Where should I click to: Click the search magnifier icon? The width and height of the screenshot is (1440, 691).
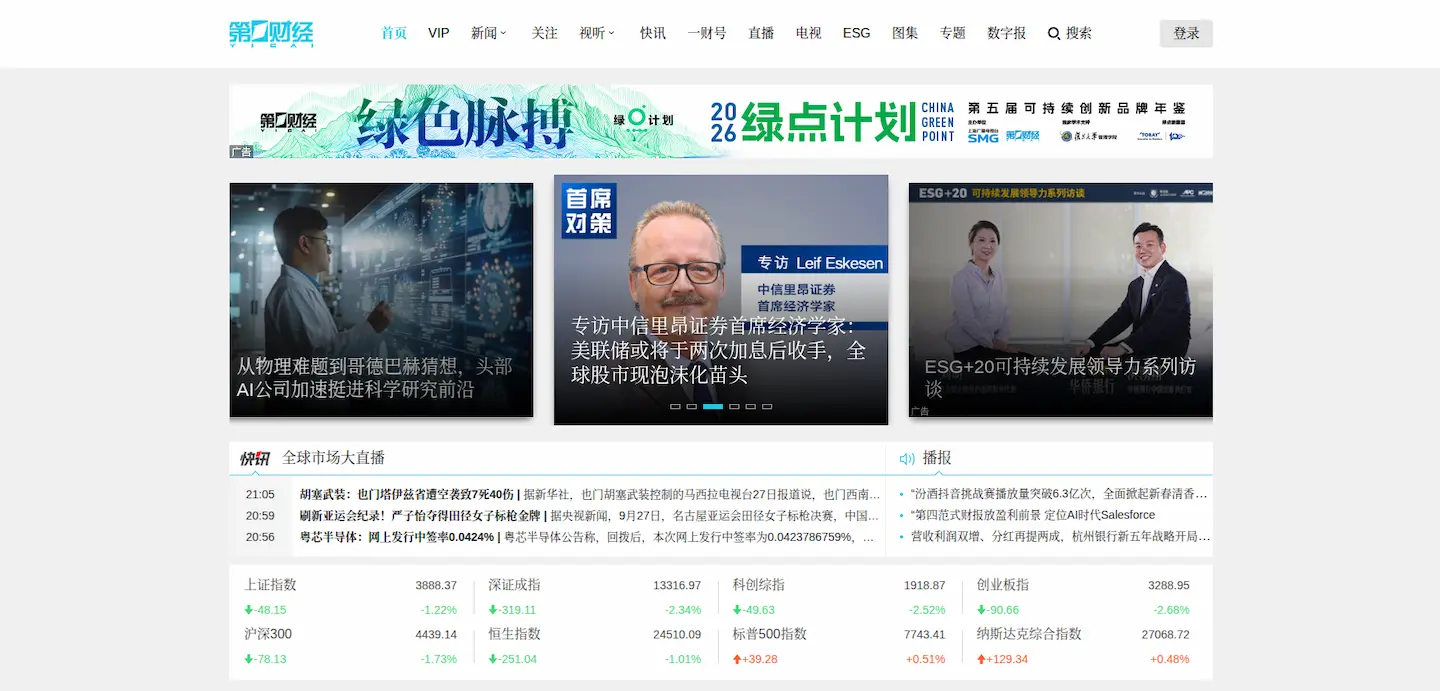pos(1054,34)
